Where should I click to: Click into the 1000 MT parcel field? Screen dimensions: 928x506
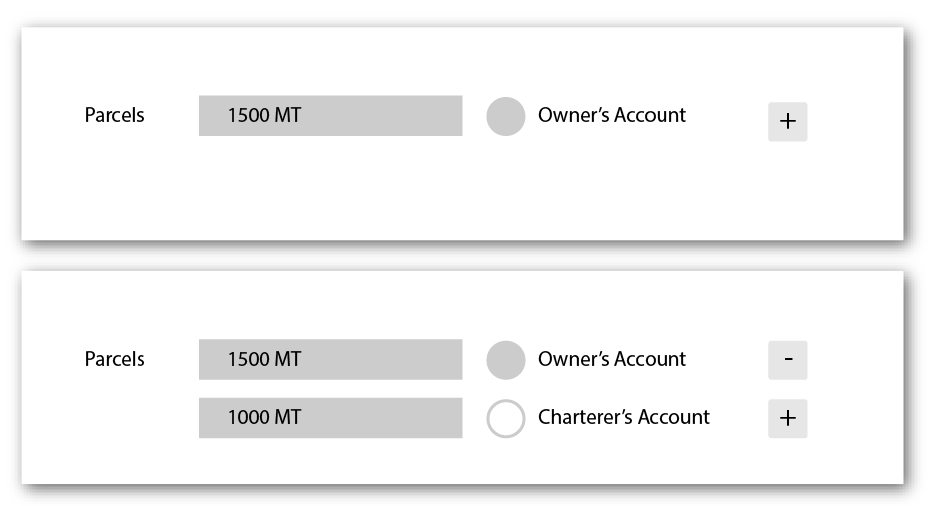click(x=330, y=418)
